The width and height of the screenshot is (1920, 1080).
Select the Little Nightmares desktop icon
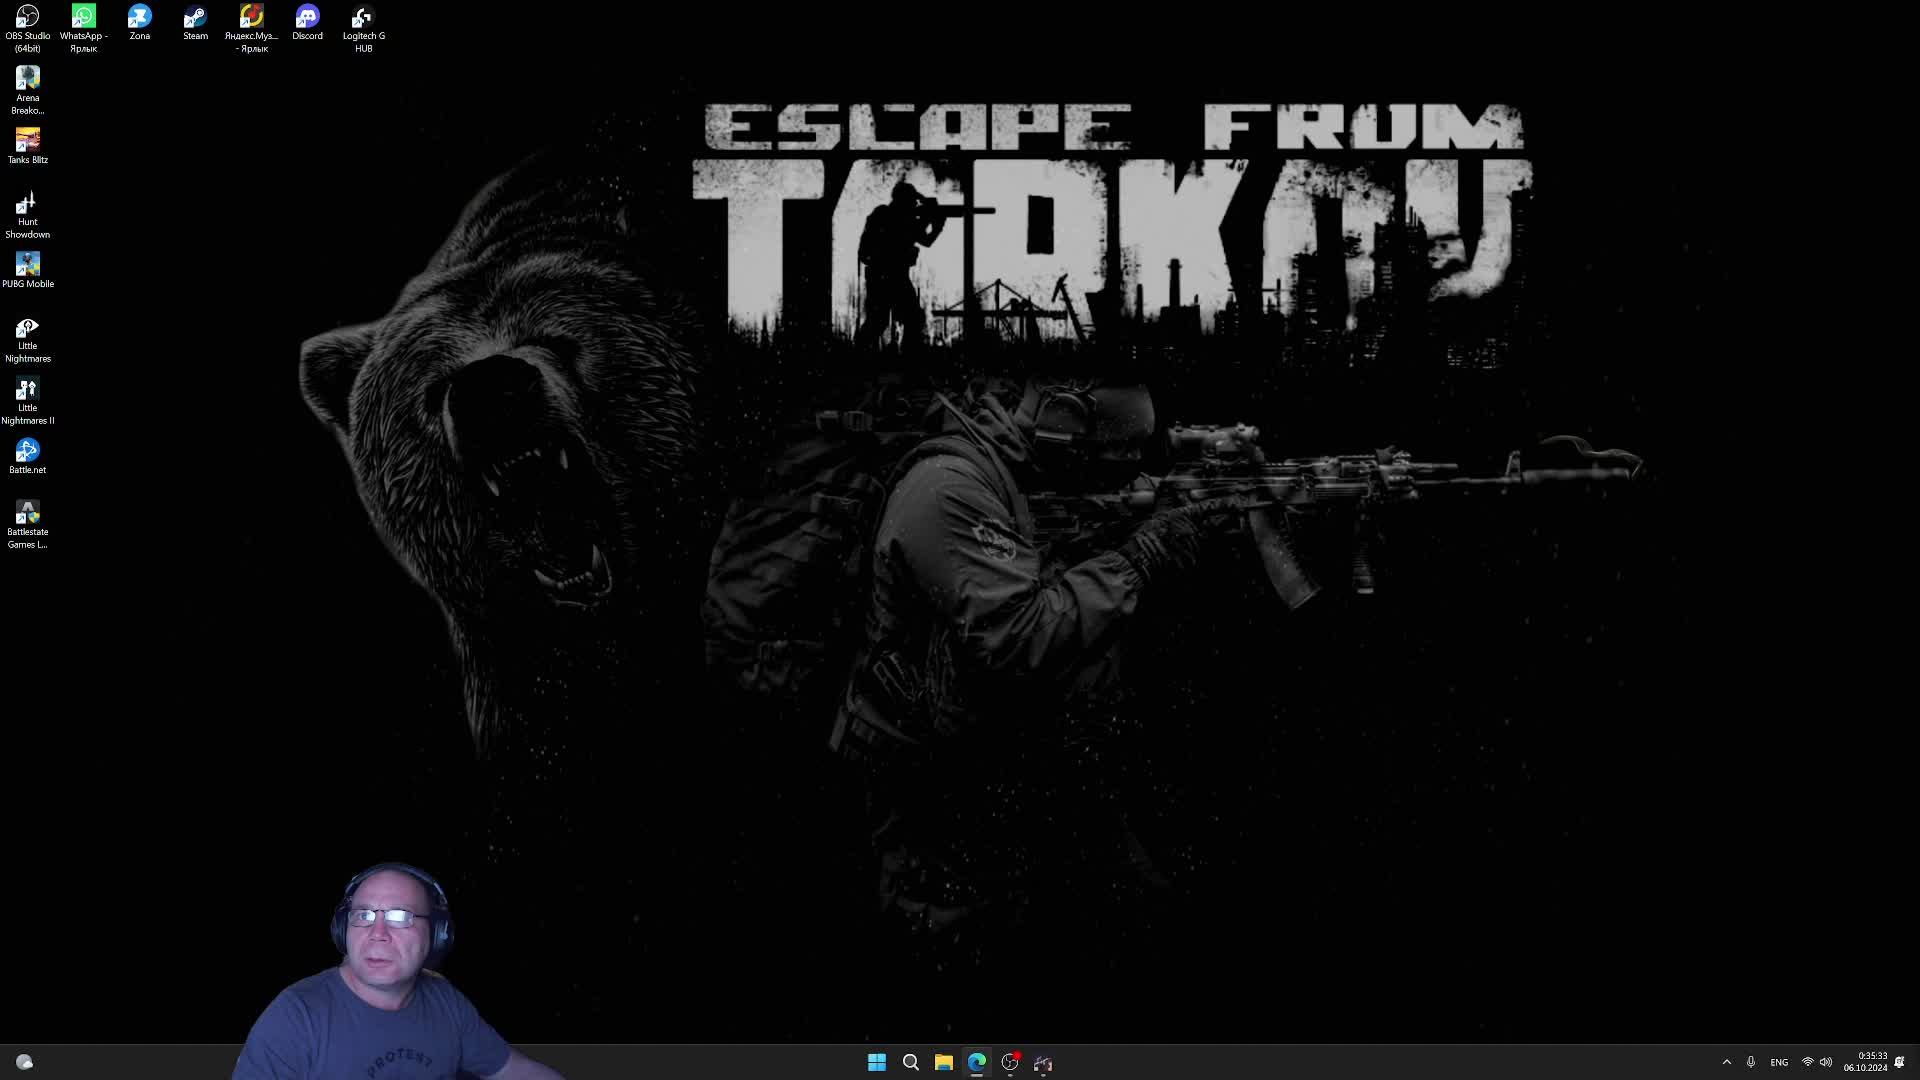27,339
